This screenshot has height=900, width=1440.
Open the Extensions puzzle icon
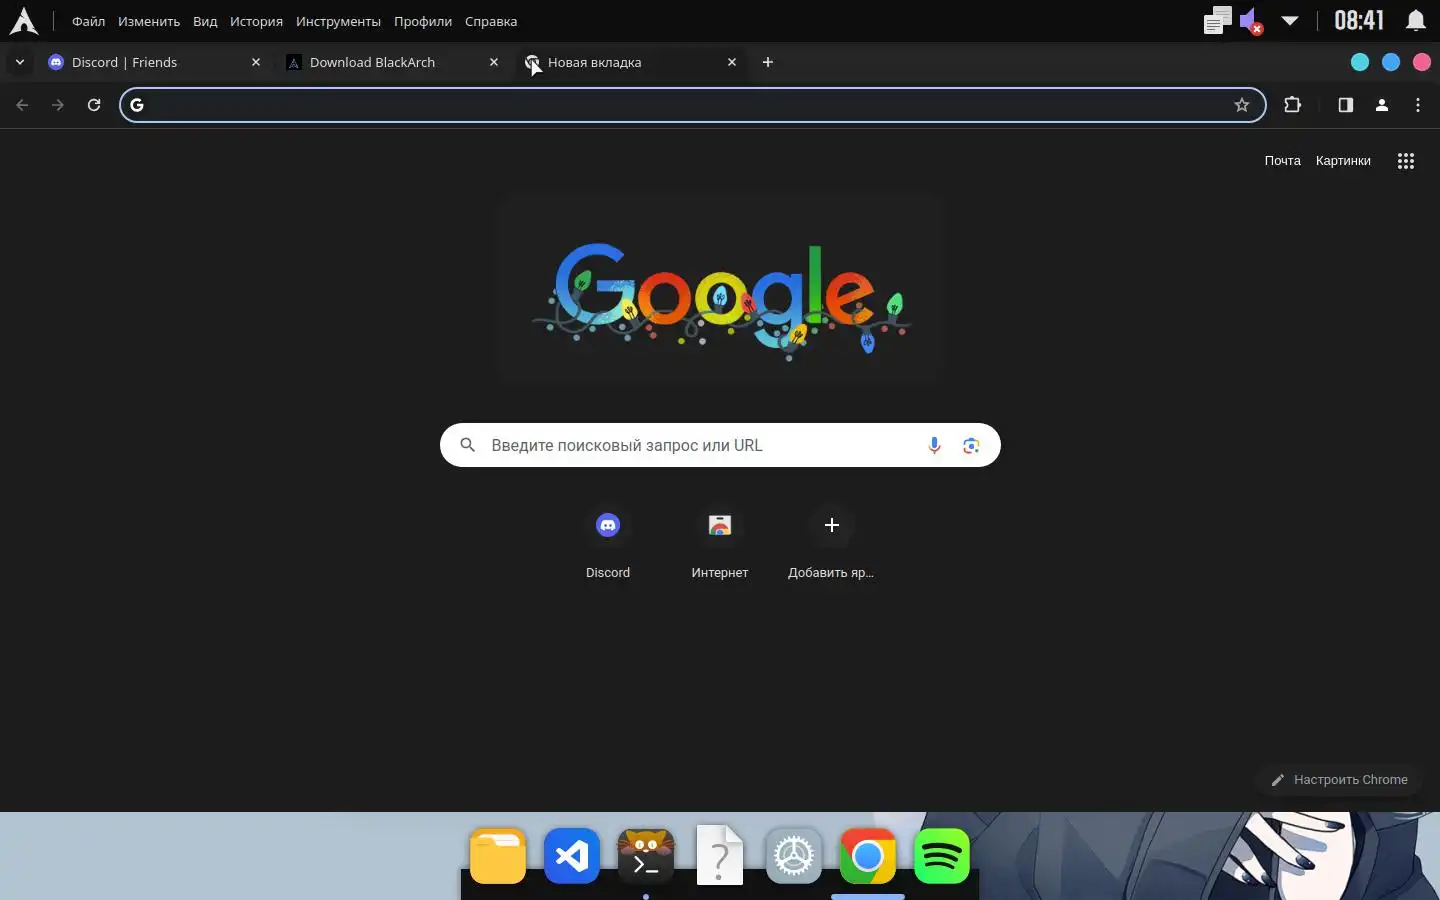(1293, 105)
